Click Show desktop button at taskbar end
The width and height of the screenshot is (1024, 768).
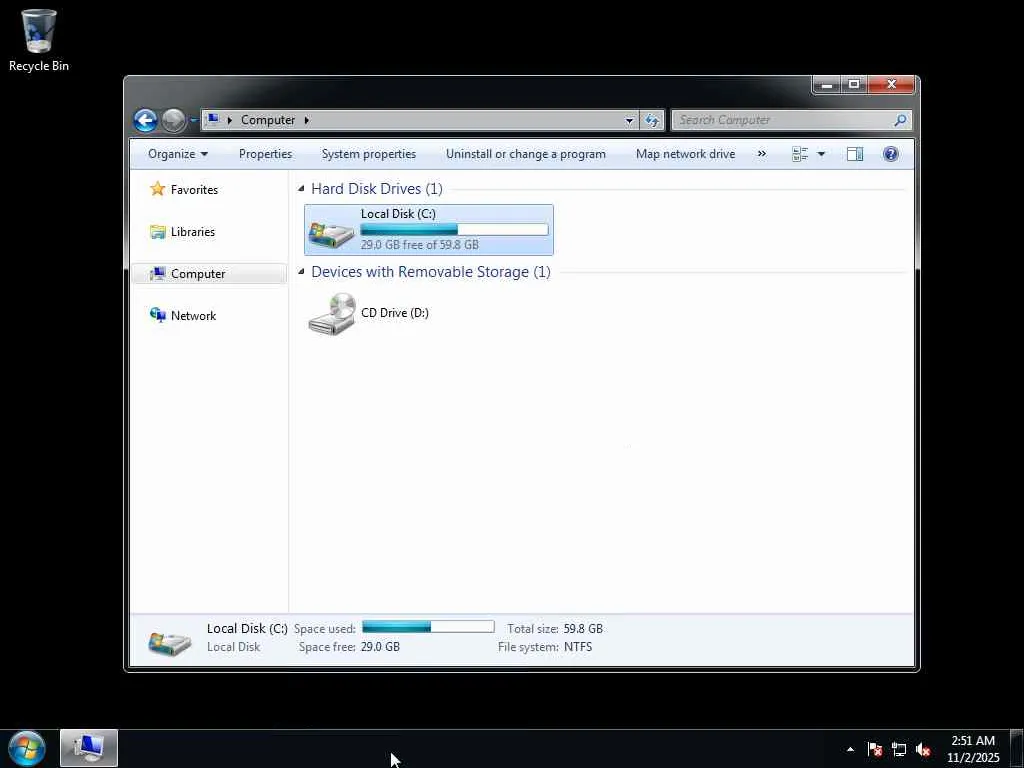click(1017, 749)
